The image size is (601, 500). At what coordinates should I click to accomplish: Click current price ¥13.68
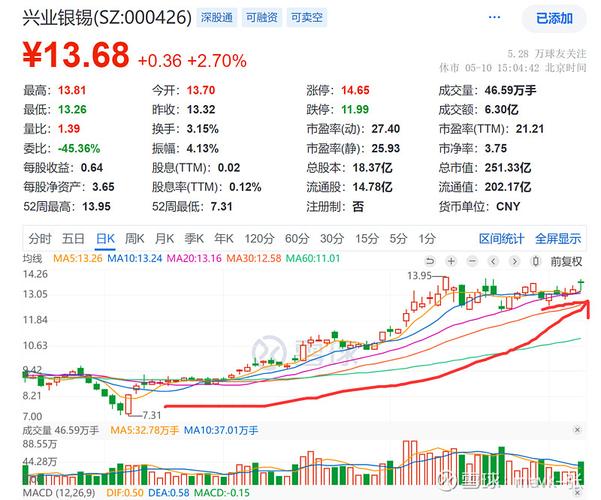[76, 55]
